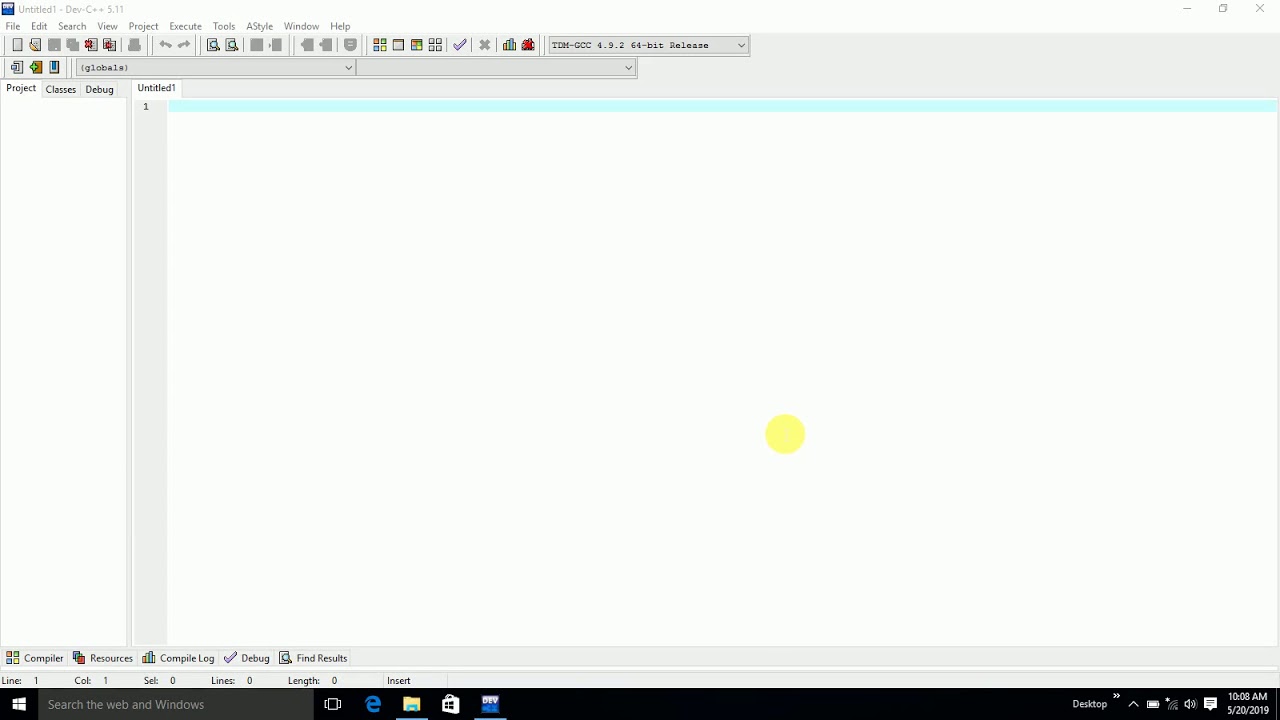Profile analysis bar chart icon
The image size is (1280, 720).
coord(510,45)
